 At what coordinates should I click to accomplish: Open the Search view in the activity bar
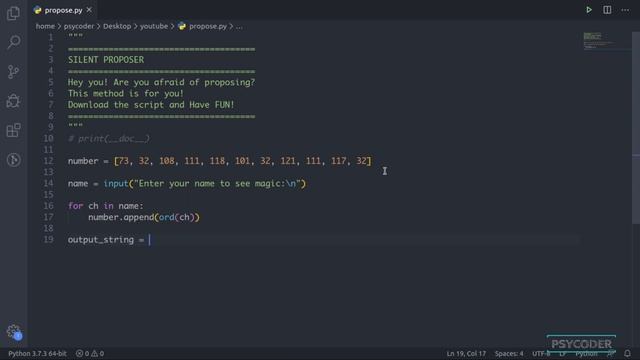coord(13,42)
